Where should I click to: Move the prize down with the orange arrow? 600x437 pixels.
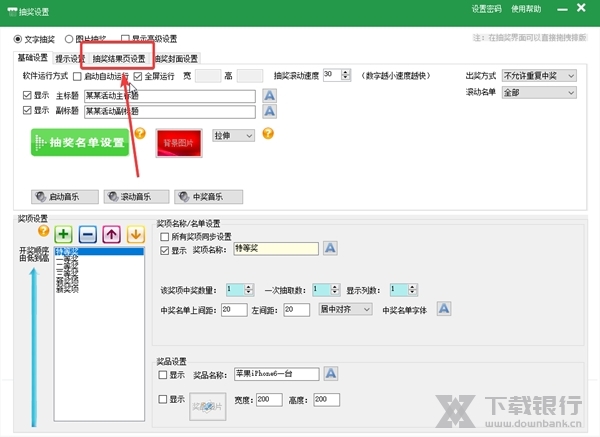coord(136,234)
